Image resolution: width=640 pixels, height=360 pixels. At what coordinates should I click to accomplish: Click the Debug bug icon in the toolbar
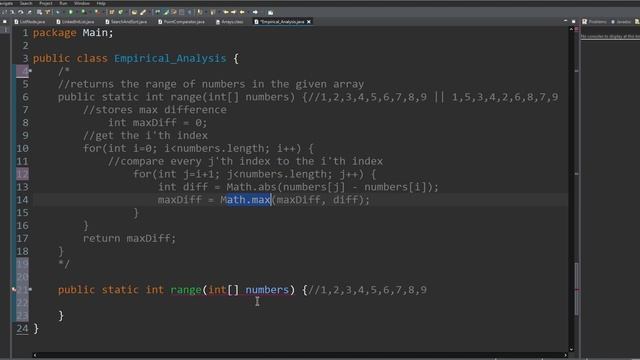click(58, 12)
